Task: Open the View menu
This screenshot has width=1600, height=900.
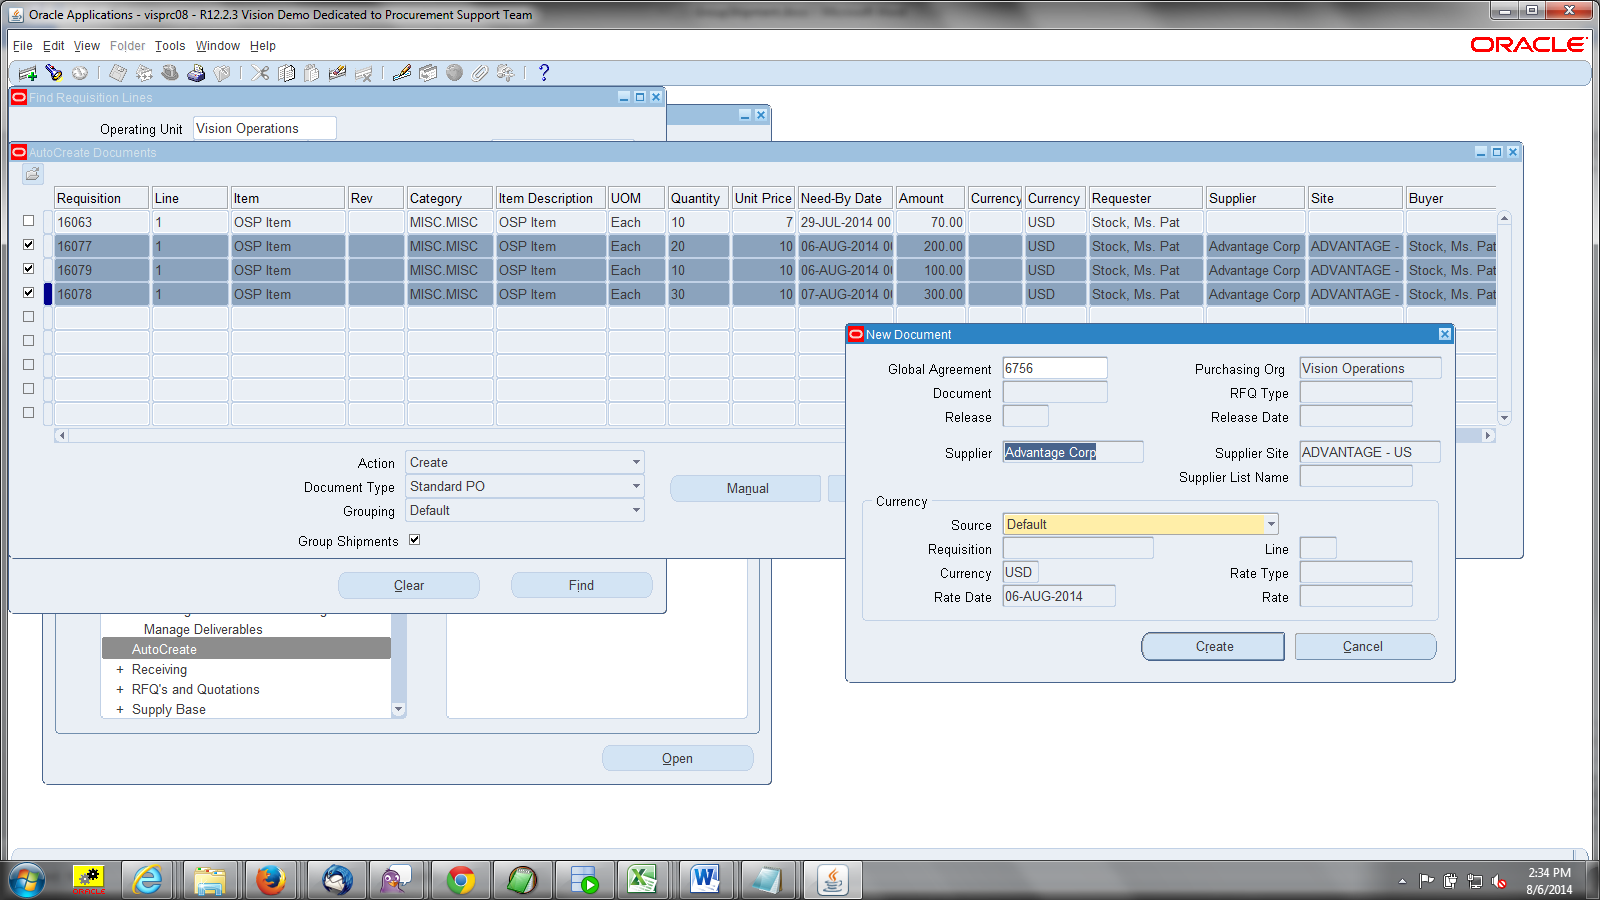Action: [87, 46]
